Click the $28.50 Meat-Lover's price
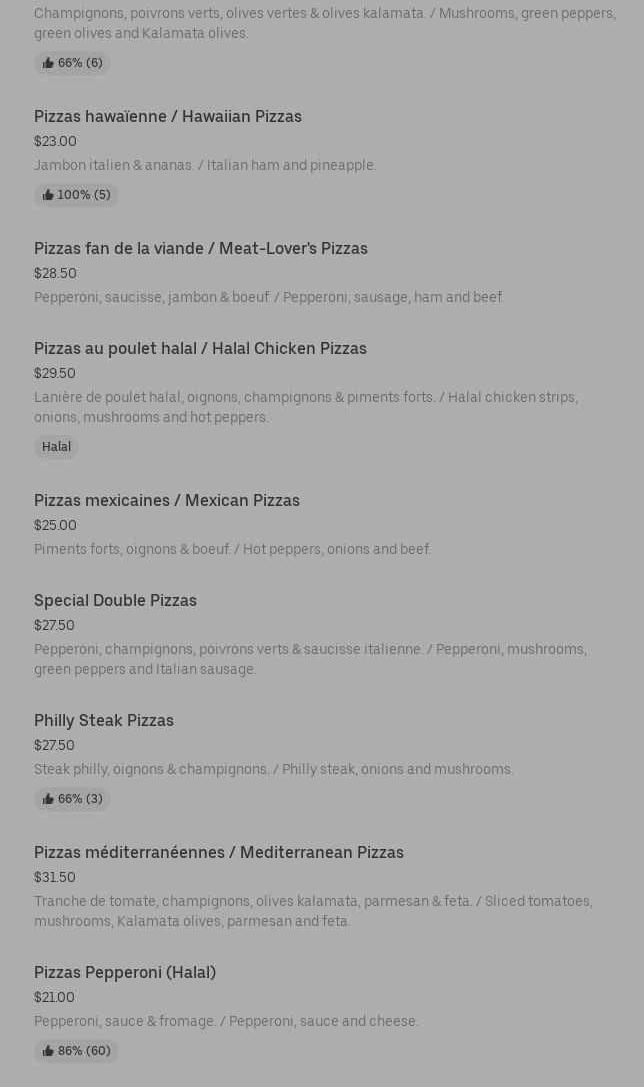 (x=55, y=273)
